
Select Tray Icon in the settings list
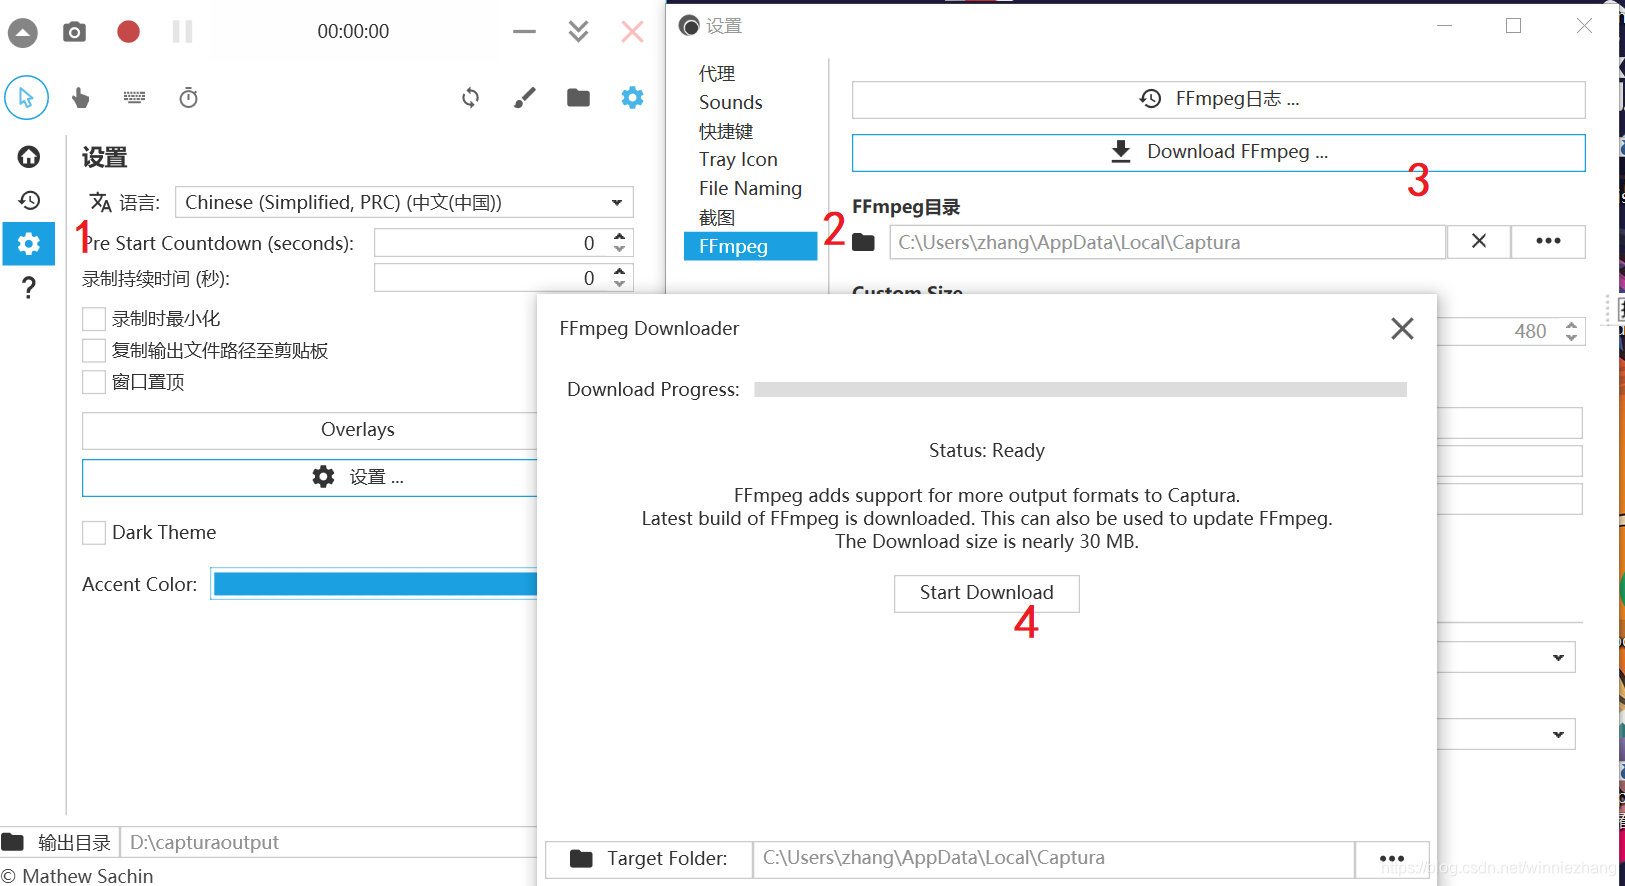[738, 160]
